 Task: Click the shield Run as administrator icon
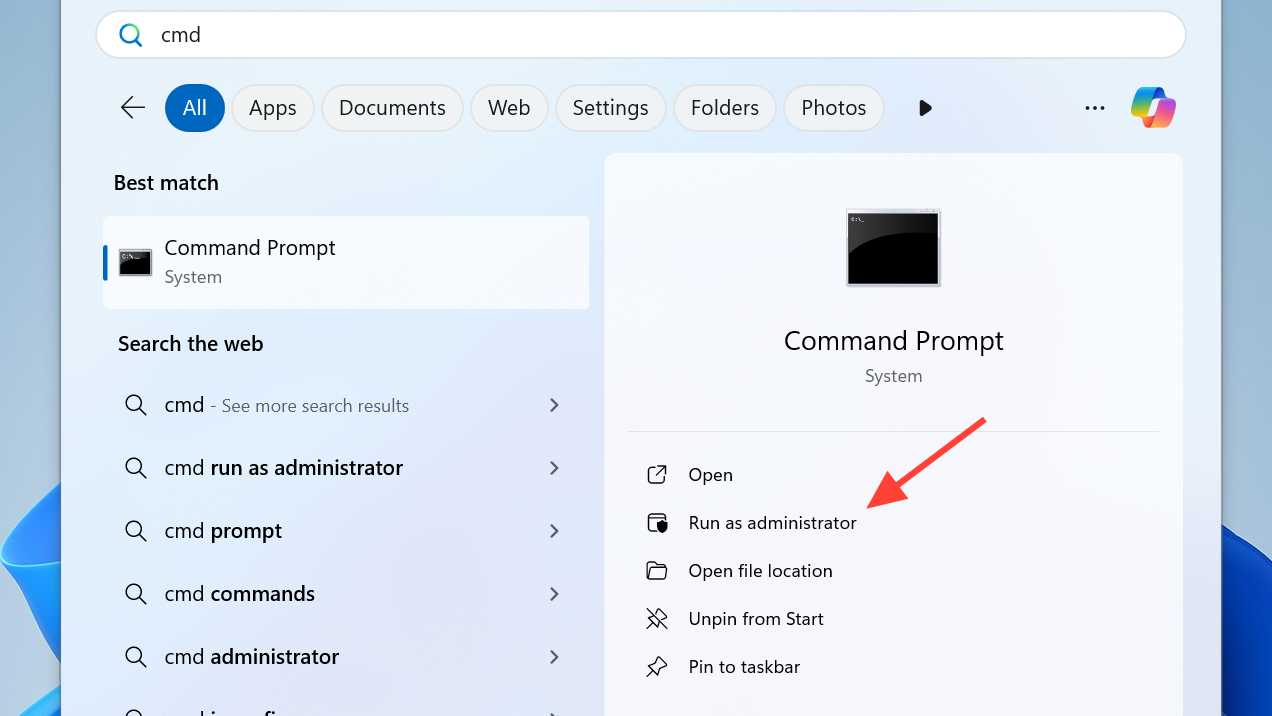pyautogui.click(x=657, y=523)
